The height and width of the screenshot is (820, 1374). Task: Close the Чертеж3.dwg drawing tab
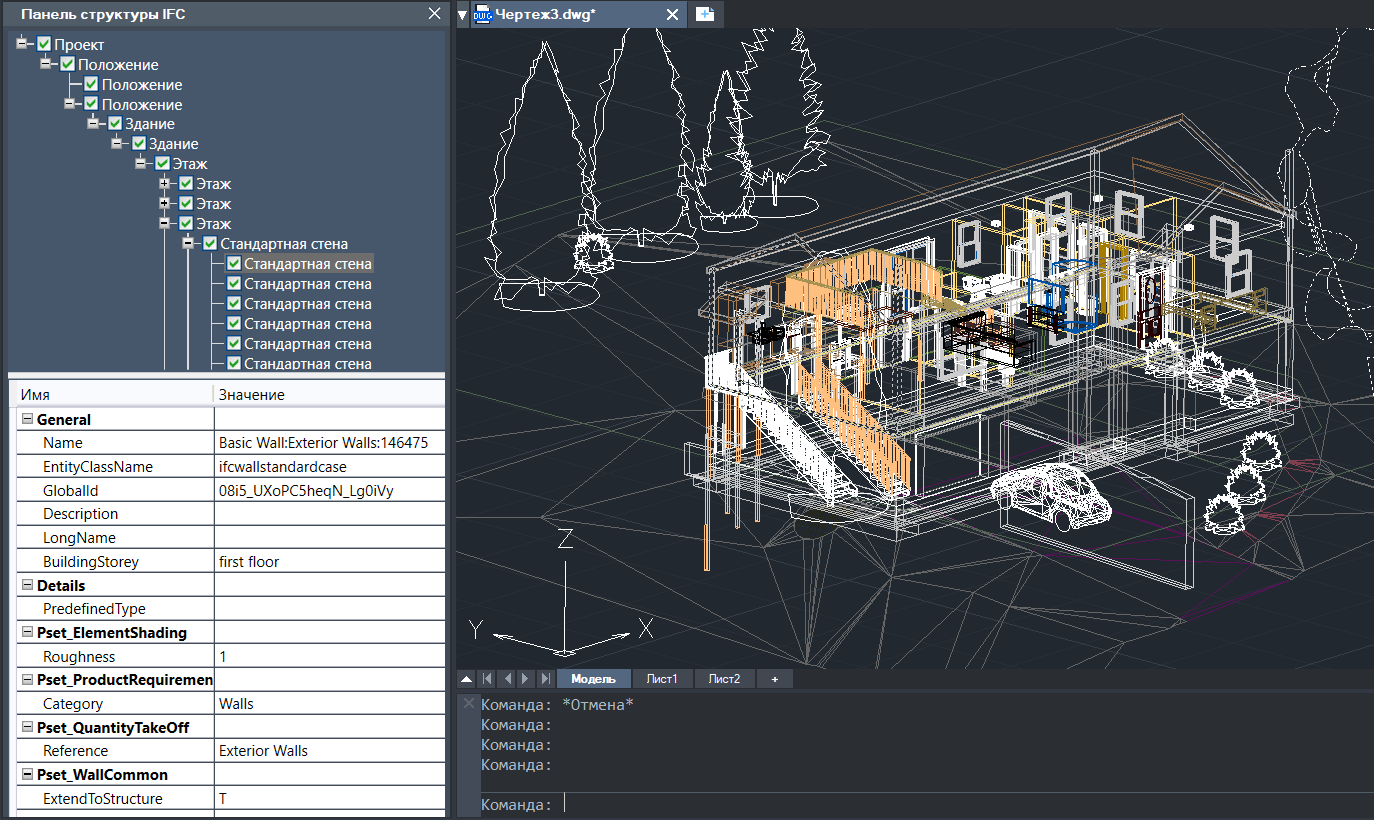(673, 14)
